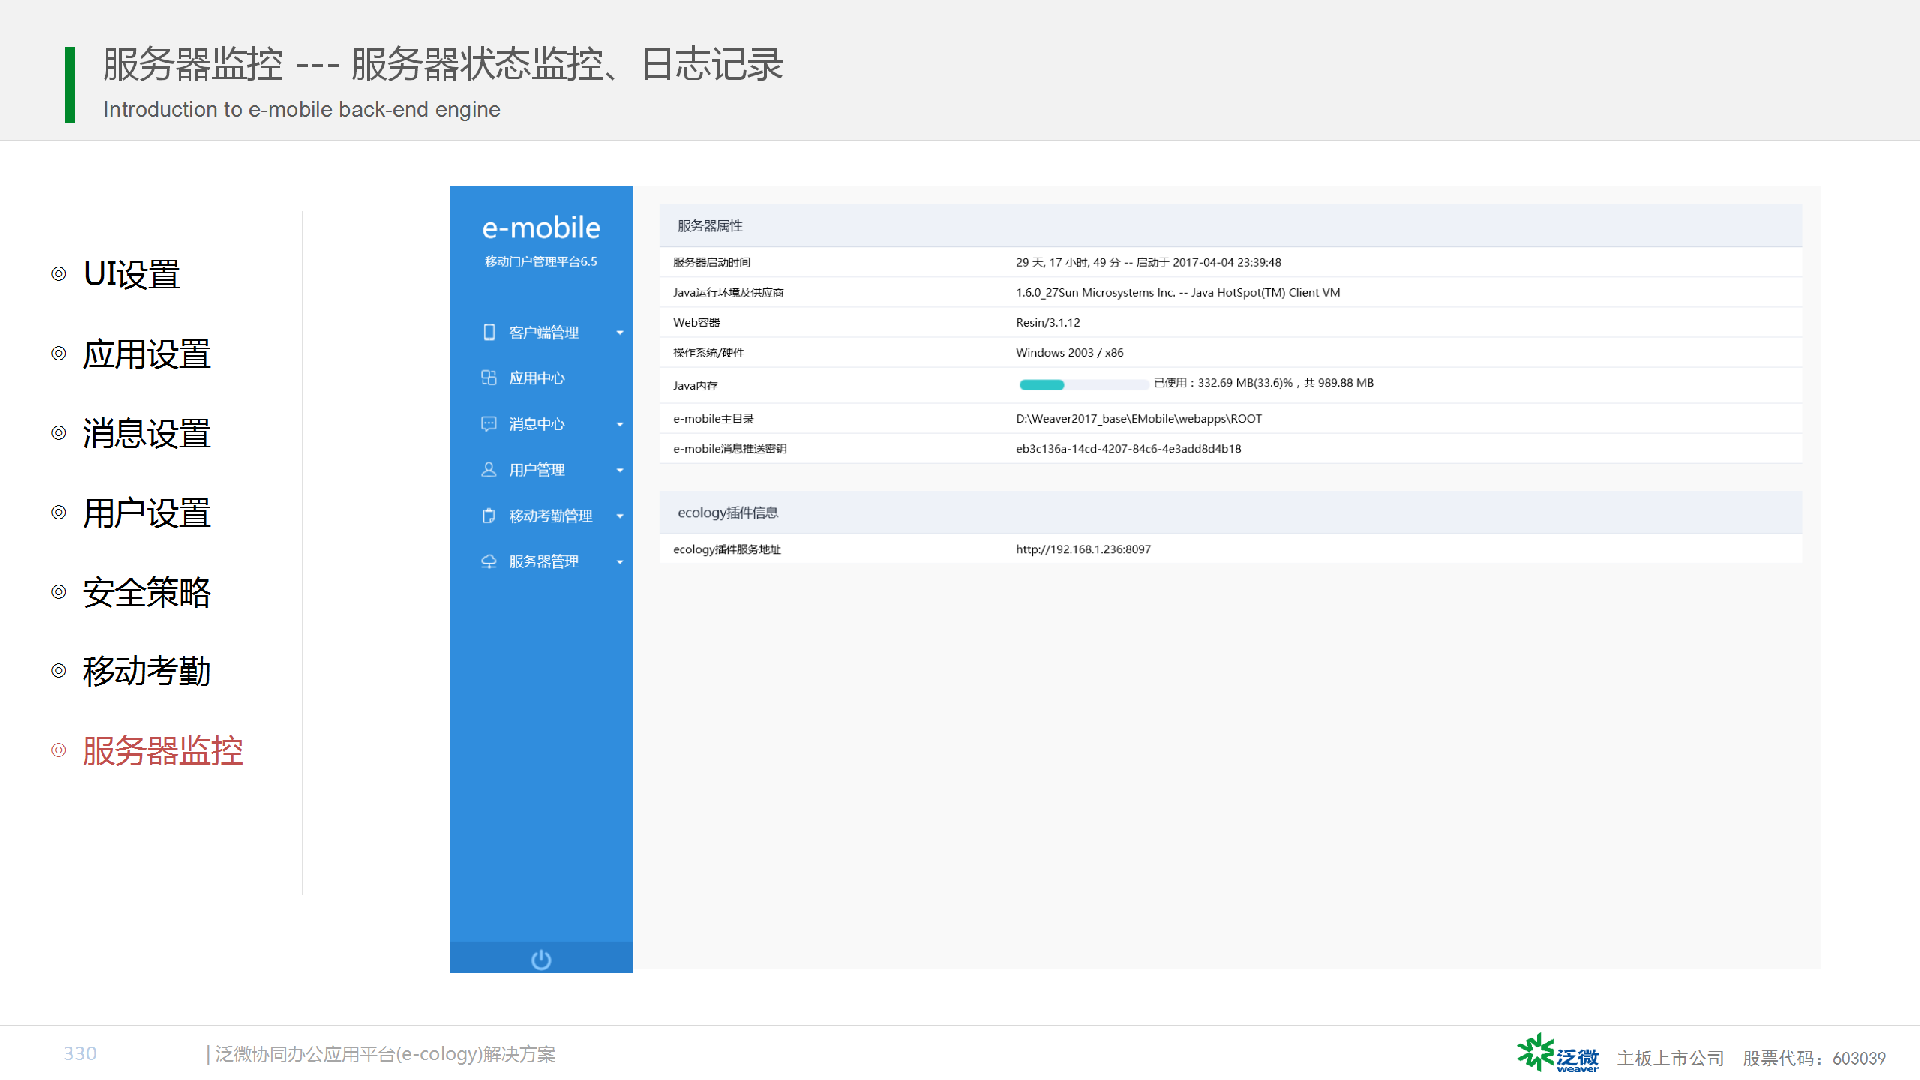Click the 客户端管理 phone icon
1920x1080 pixels.
489,332
